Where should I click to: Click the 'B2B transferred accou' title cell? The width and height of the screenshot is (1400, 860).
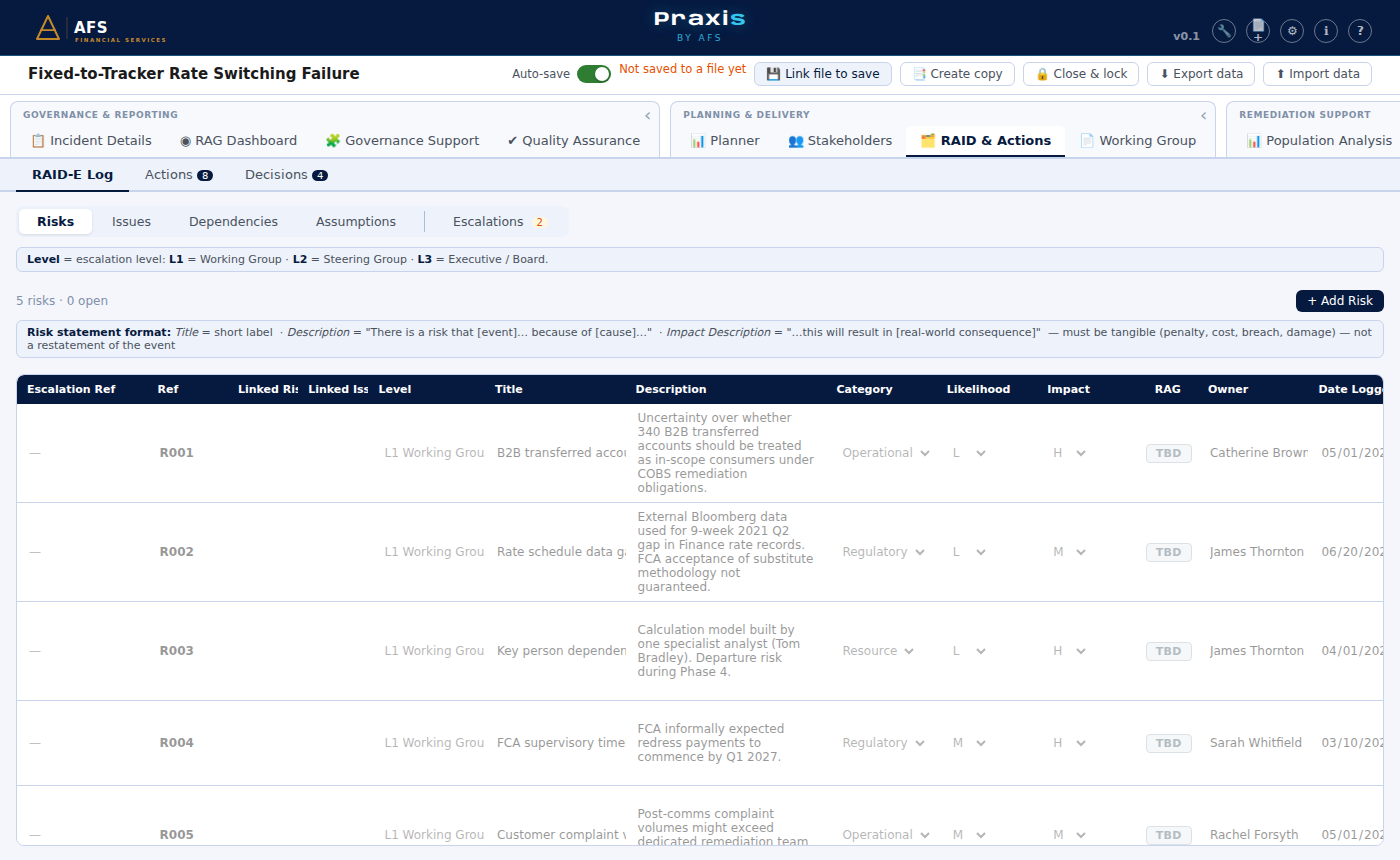pyautogui.click(x=561, y=453)
